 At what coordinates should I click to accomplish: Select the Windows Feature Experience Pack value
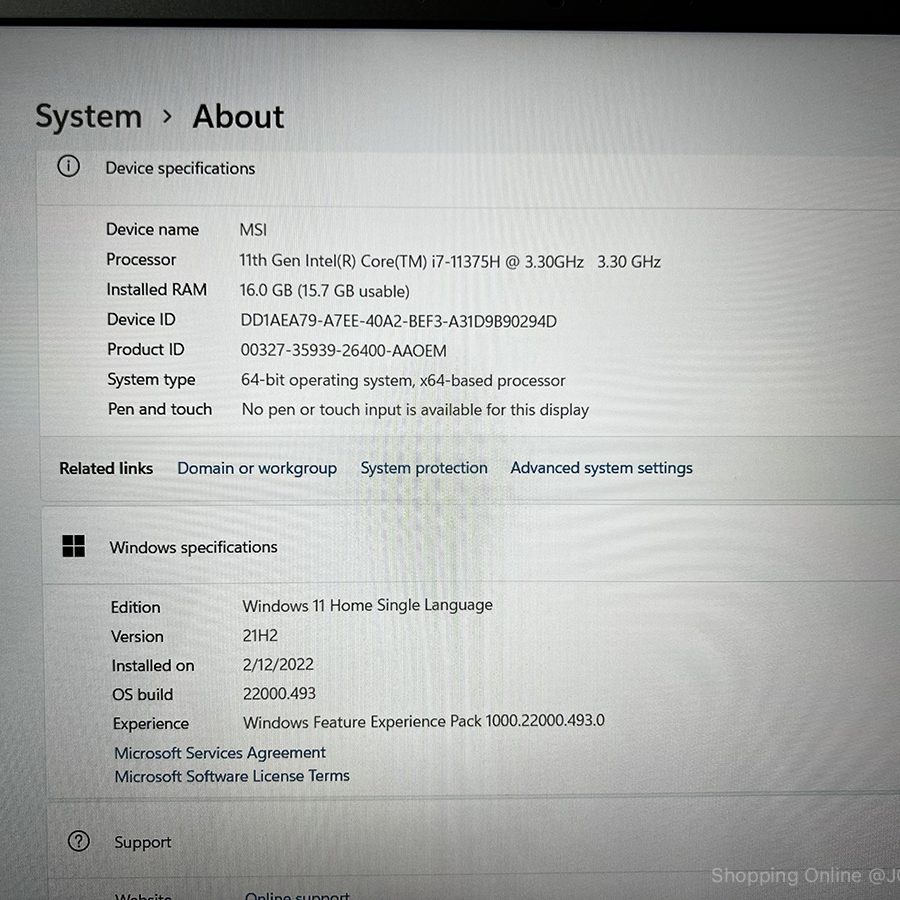coord(424,721)
